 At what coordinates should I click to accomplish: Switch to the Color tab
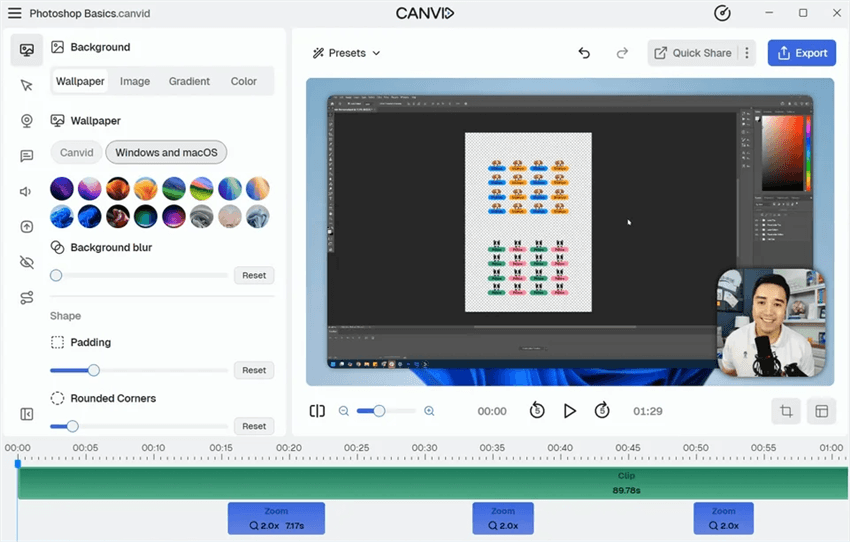pos(243,81)
